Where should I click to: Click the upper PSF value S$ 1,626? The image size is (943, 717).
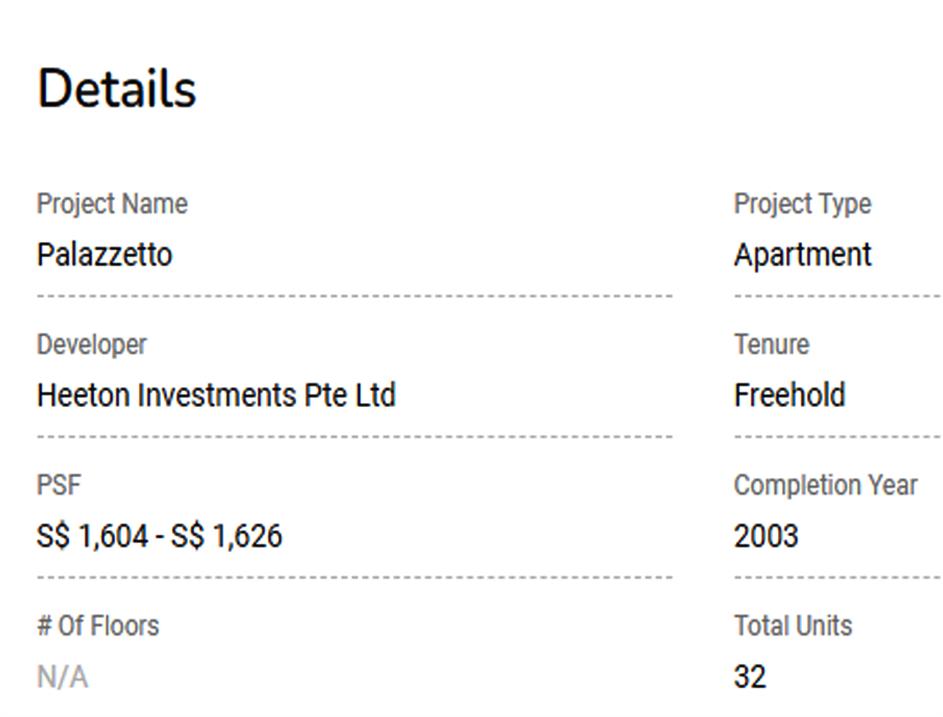click(227, 537)
